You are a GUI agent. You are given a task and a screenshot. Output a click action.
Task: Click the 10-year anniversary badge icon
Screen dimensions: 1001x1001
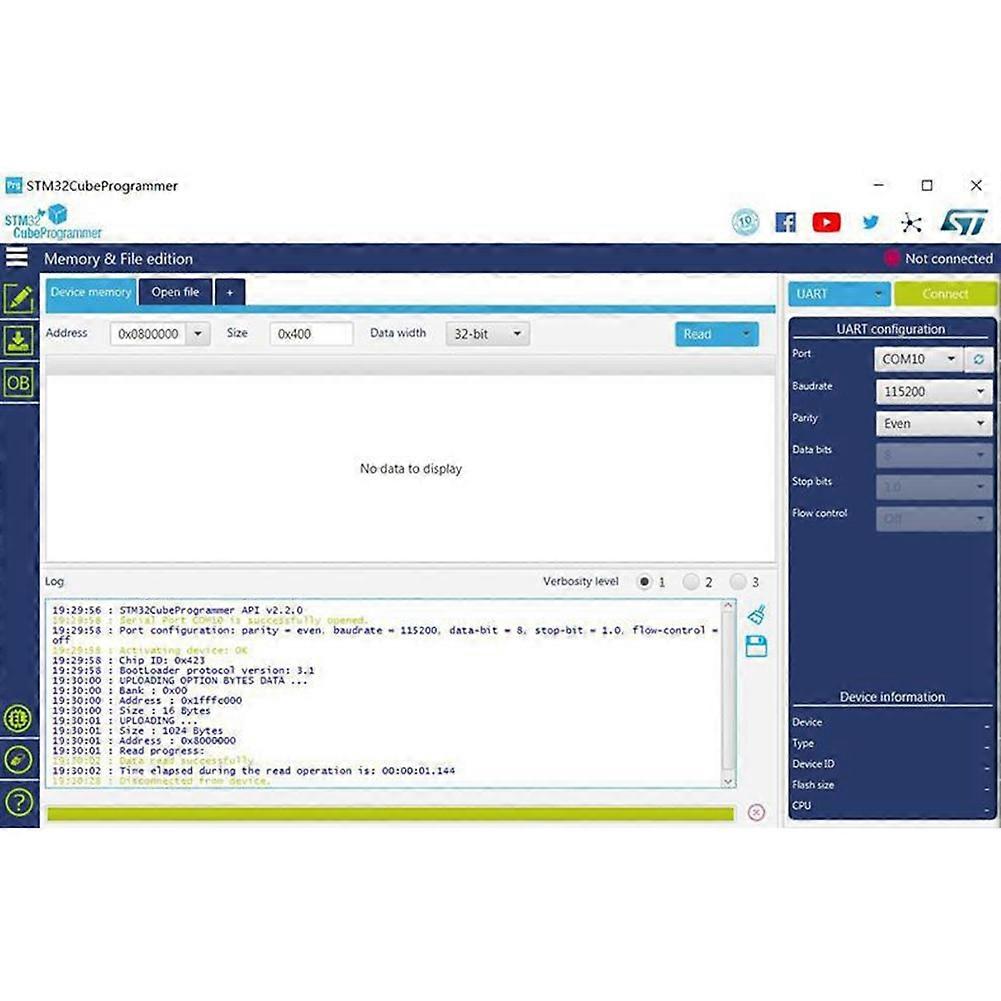pos(745,222)
